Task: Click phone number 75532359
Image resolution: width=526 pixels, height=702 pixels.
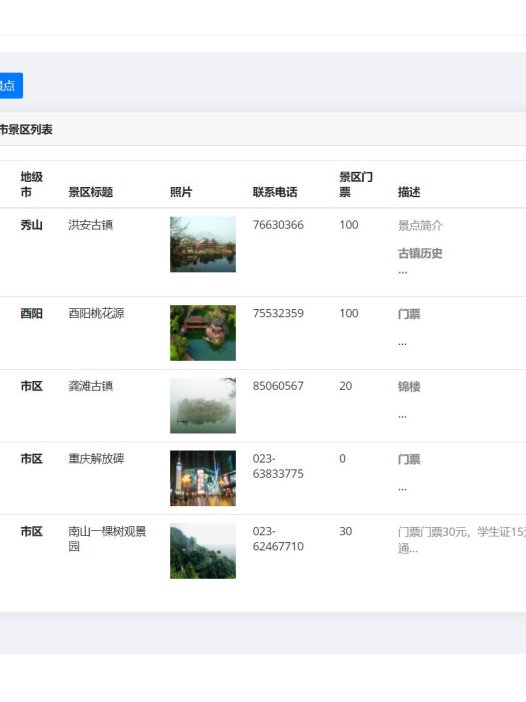Action: click(x=278, y=313)
